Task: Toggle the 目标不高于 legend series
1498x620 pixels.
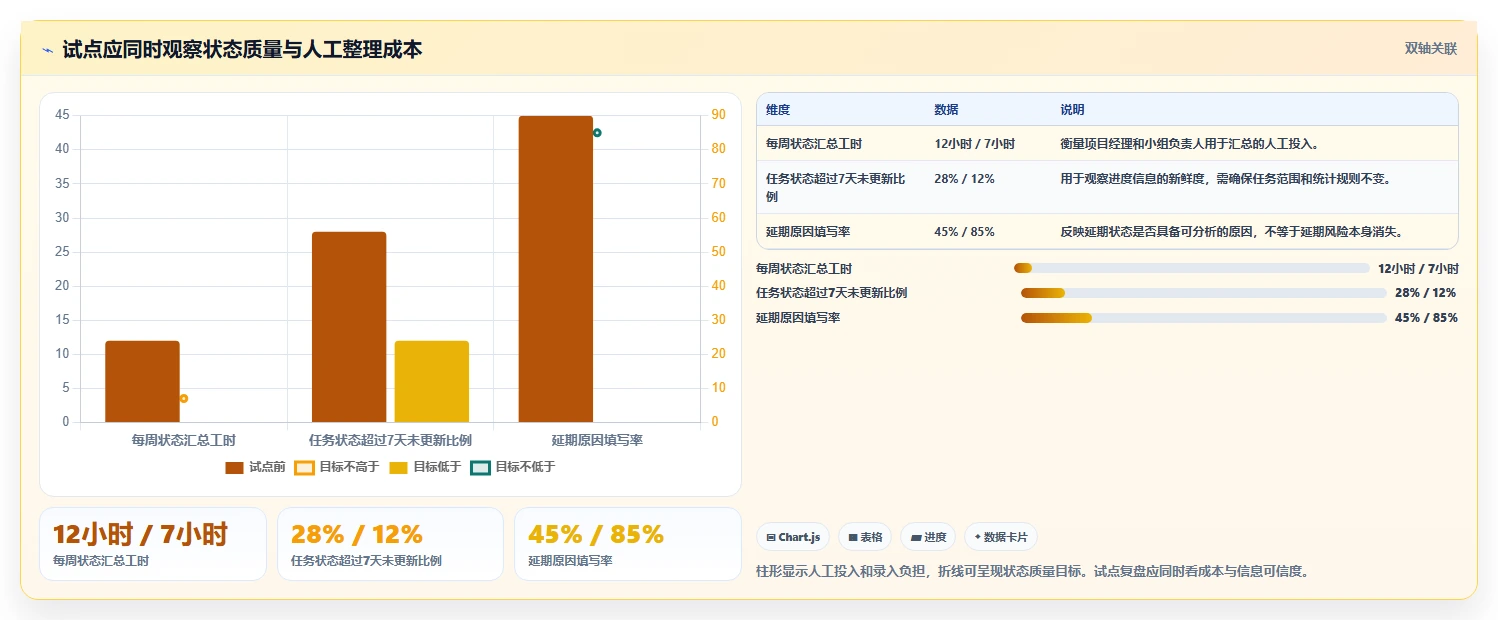Action: click(x=337, y=467)
